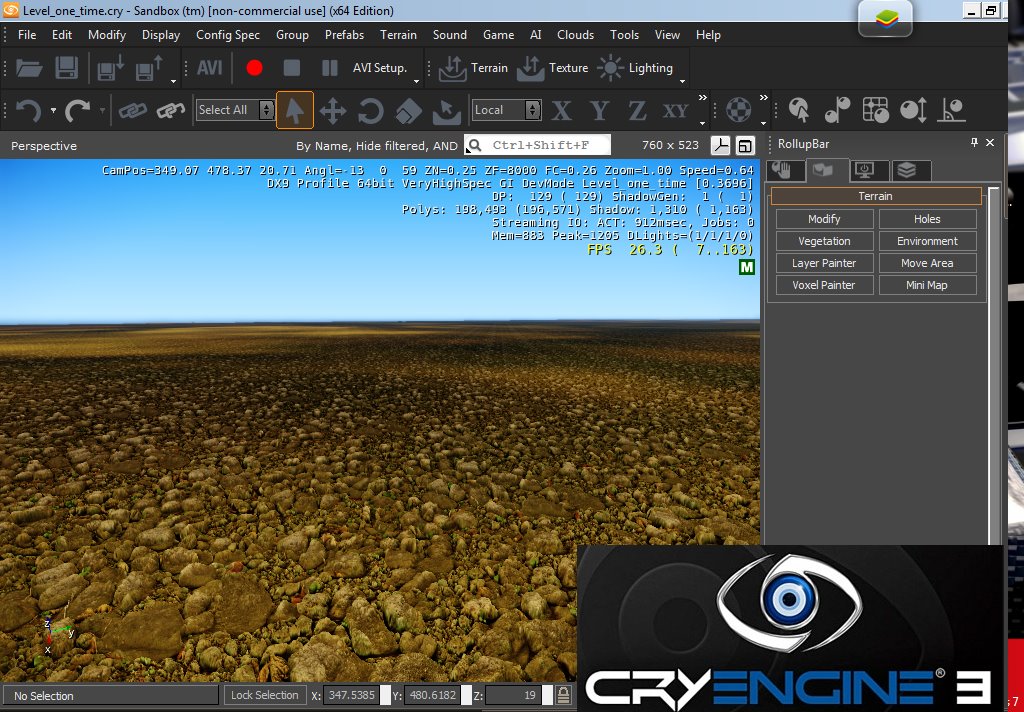
Task: Switch to RollupBar Terrain tab (landscape icon)
Action: click(827, 170)
